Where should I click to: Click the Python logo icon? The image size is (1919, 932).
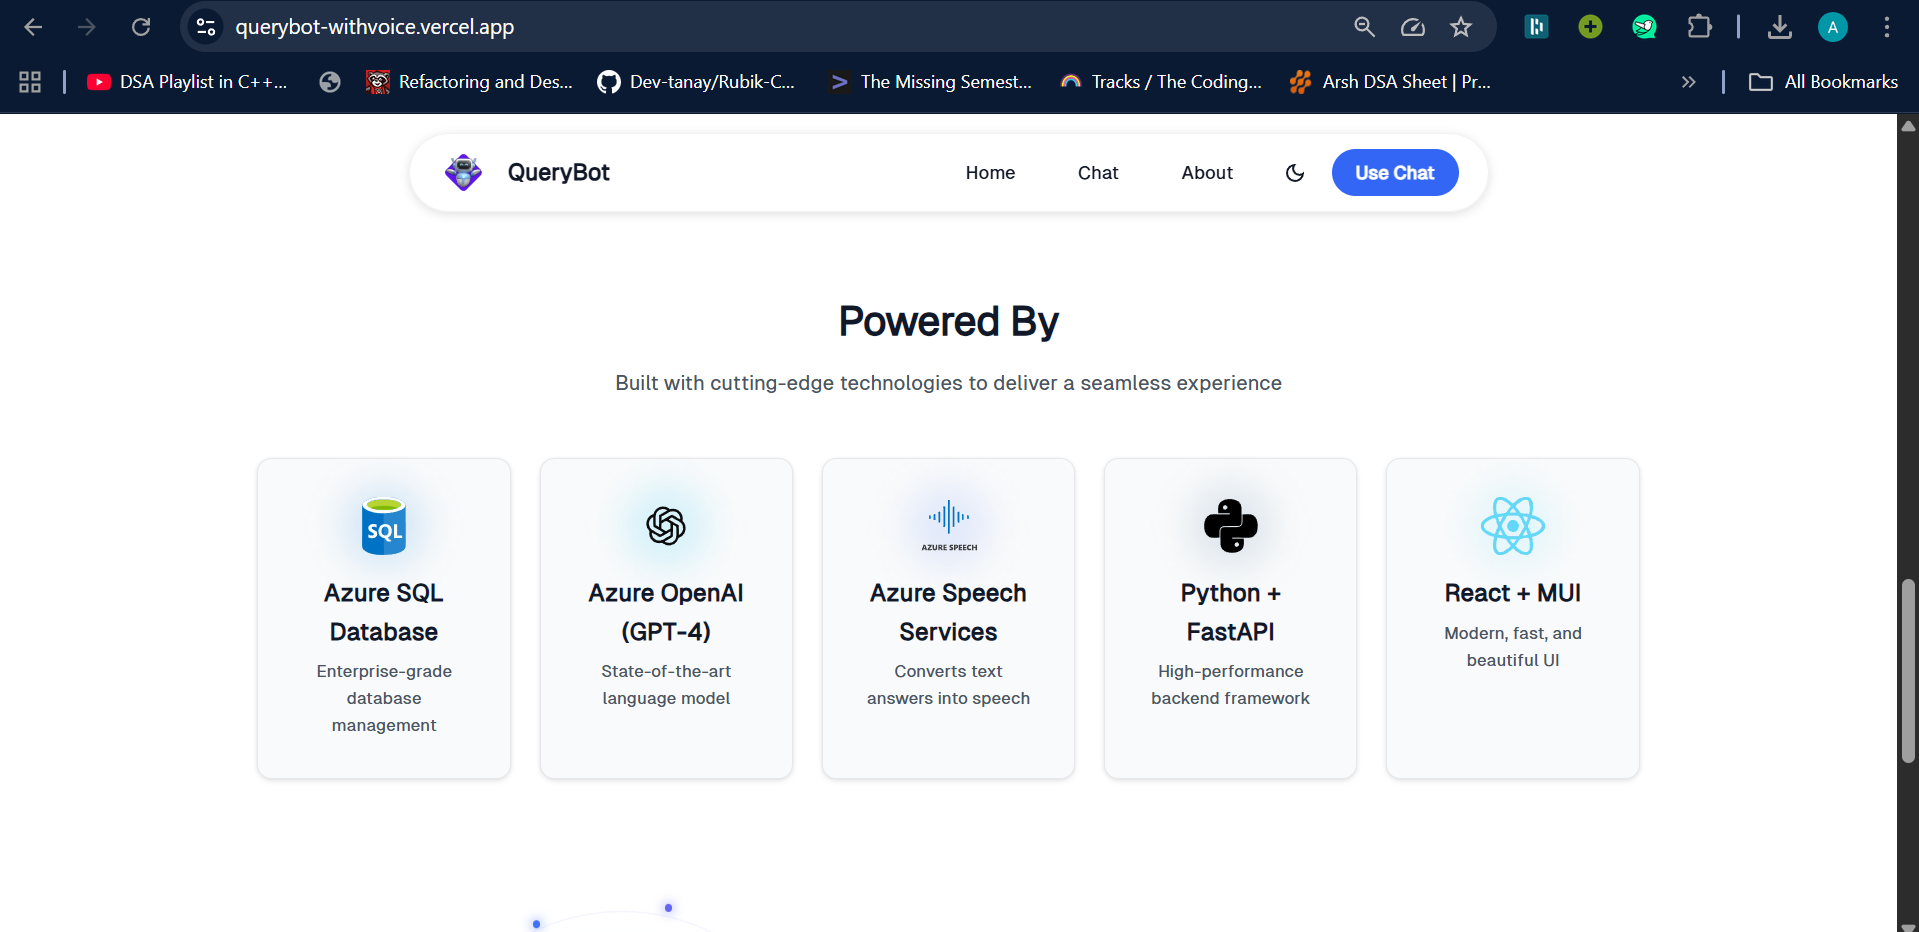pyautogui.click(x=1231, y=526)
